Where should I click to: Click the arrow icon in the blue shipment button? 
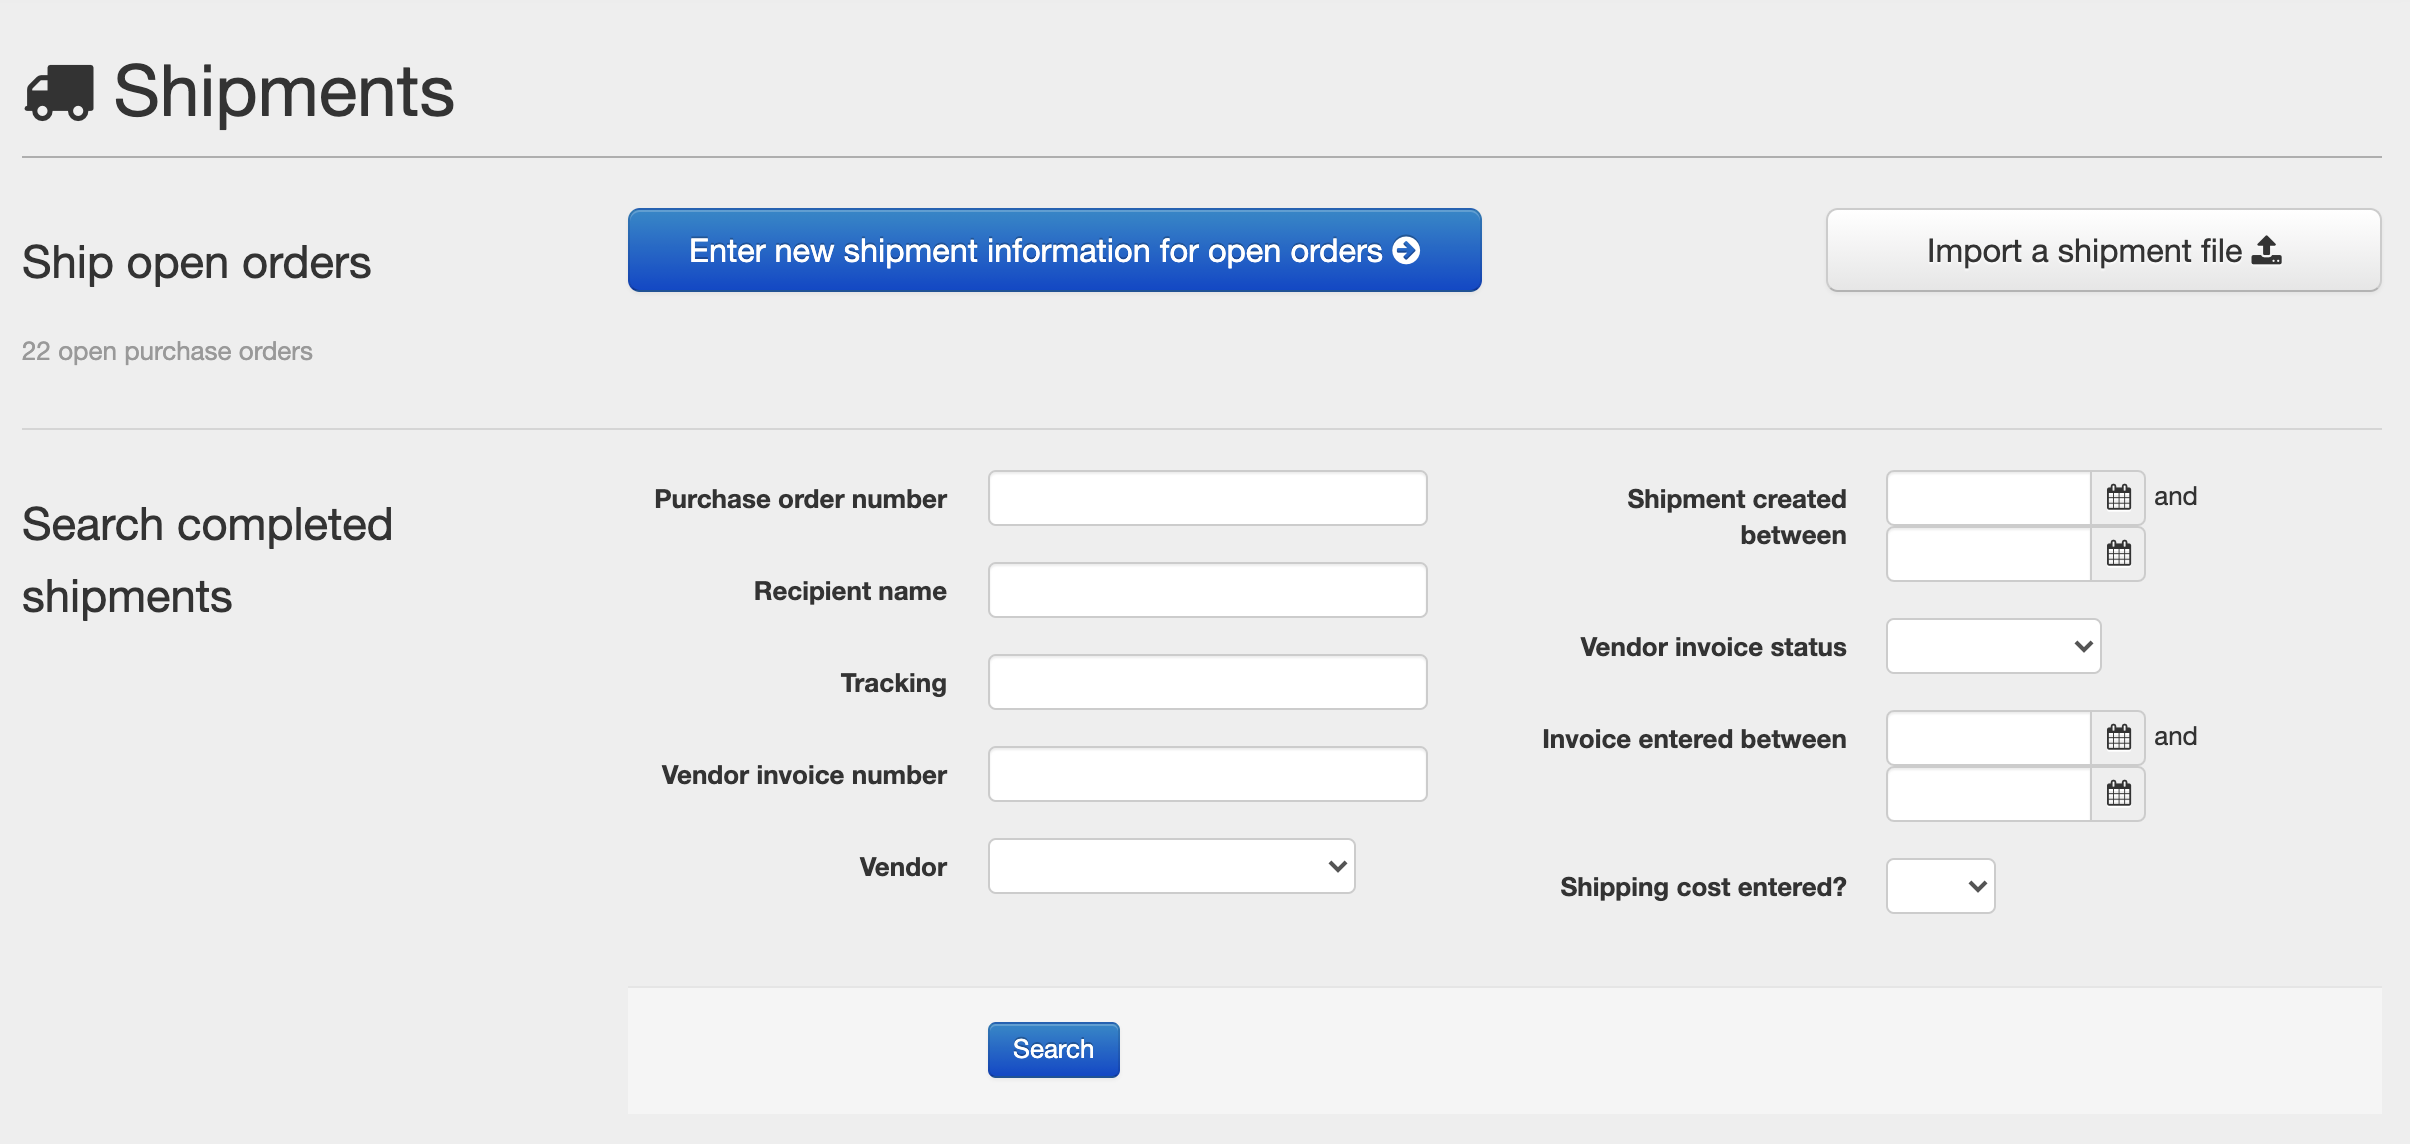point(1407,251)
